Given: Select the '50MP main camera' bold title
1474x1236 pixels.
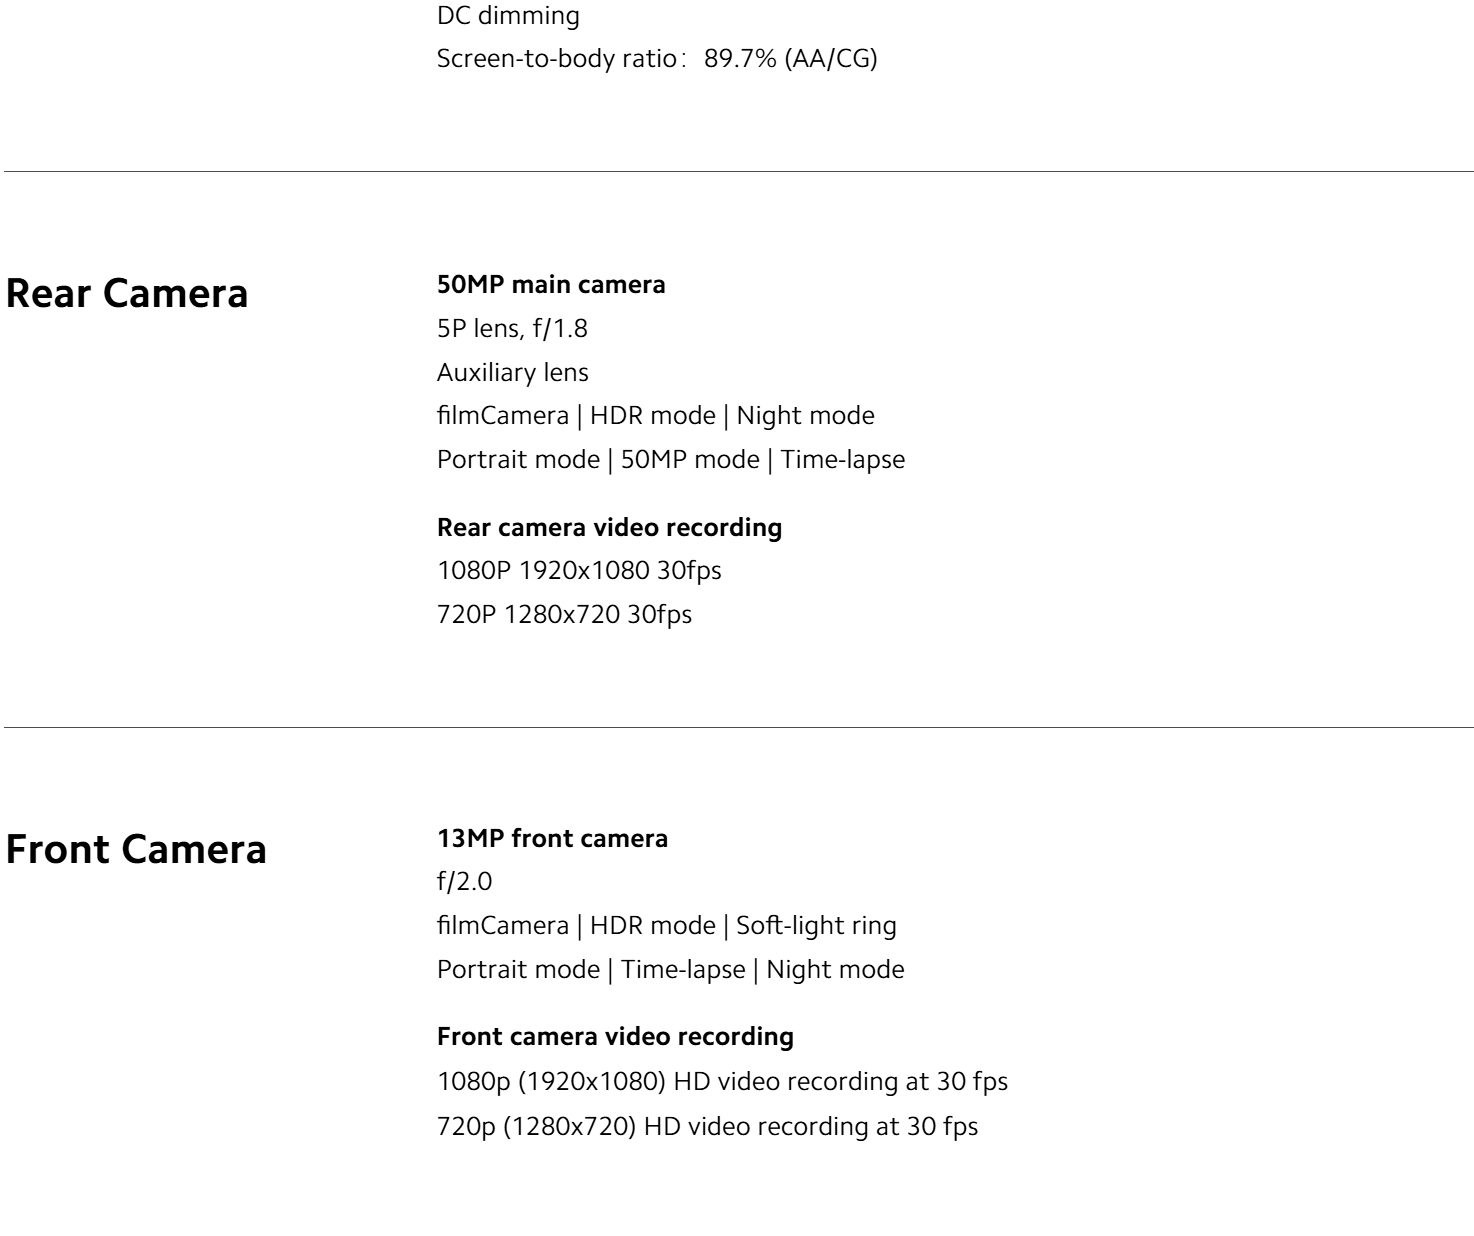Looking at the screenshot, I should pyautogui.click(x=551, y=285).
